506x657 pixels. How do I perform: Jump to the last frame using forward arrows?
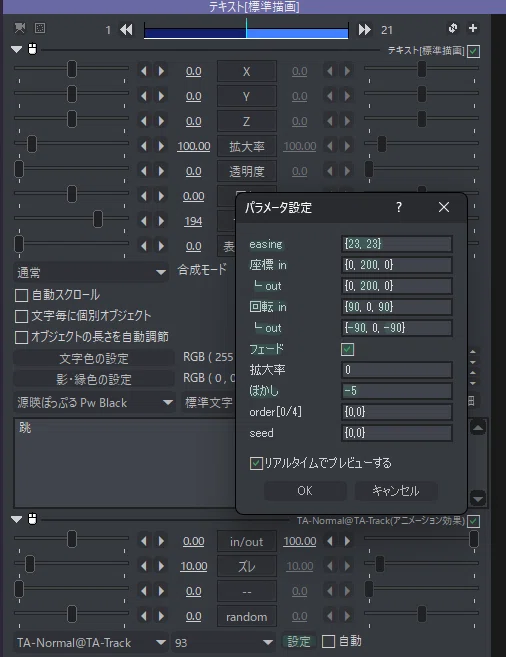[x=364, y=29]
